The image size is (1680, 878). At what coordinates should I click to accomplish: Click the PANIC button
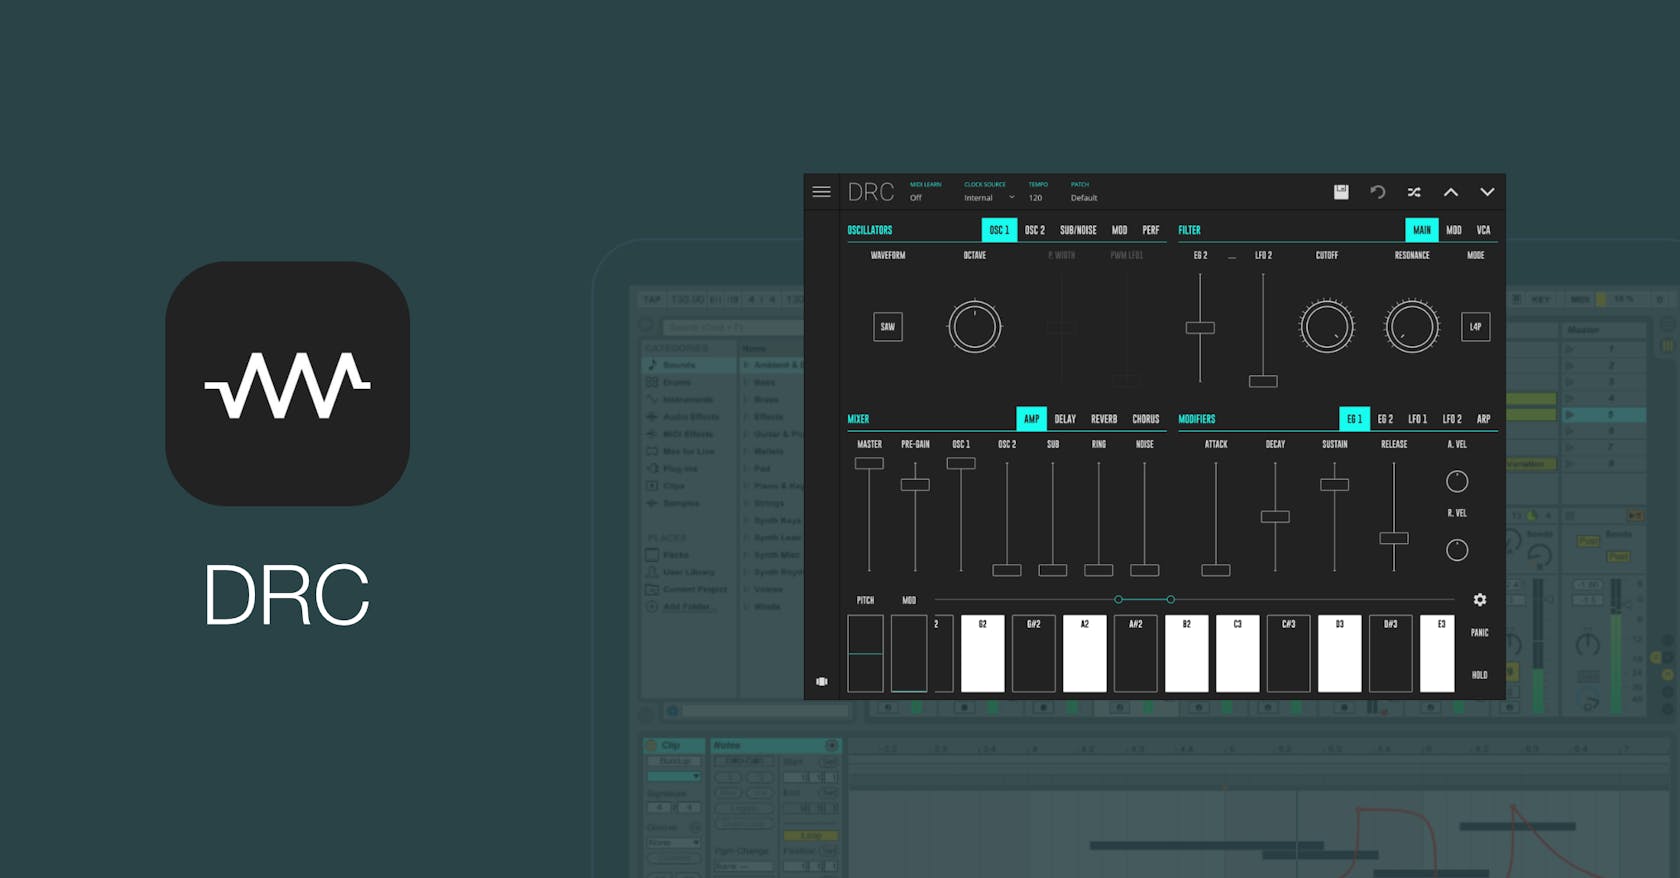coord(1480,633)
